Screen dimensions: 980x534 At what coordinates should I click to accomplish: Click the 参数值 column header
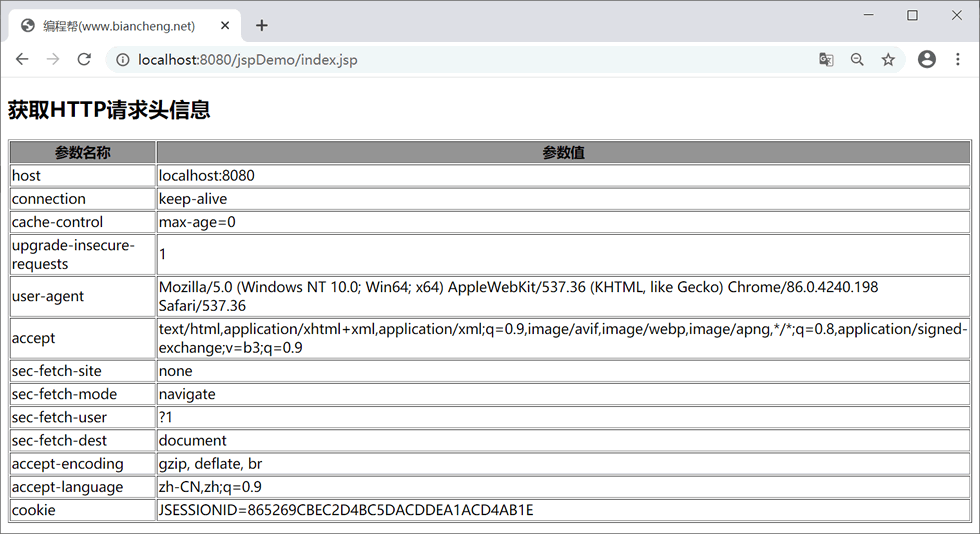[x=563, y=153]
